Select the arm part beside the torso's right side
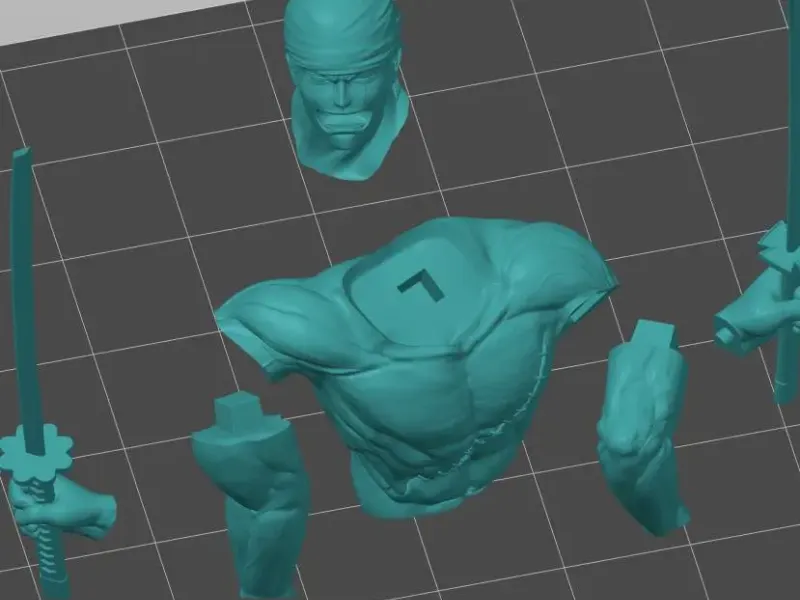Screen dimensions: 800x600 (643, 429)
